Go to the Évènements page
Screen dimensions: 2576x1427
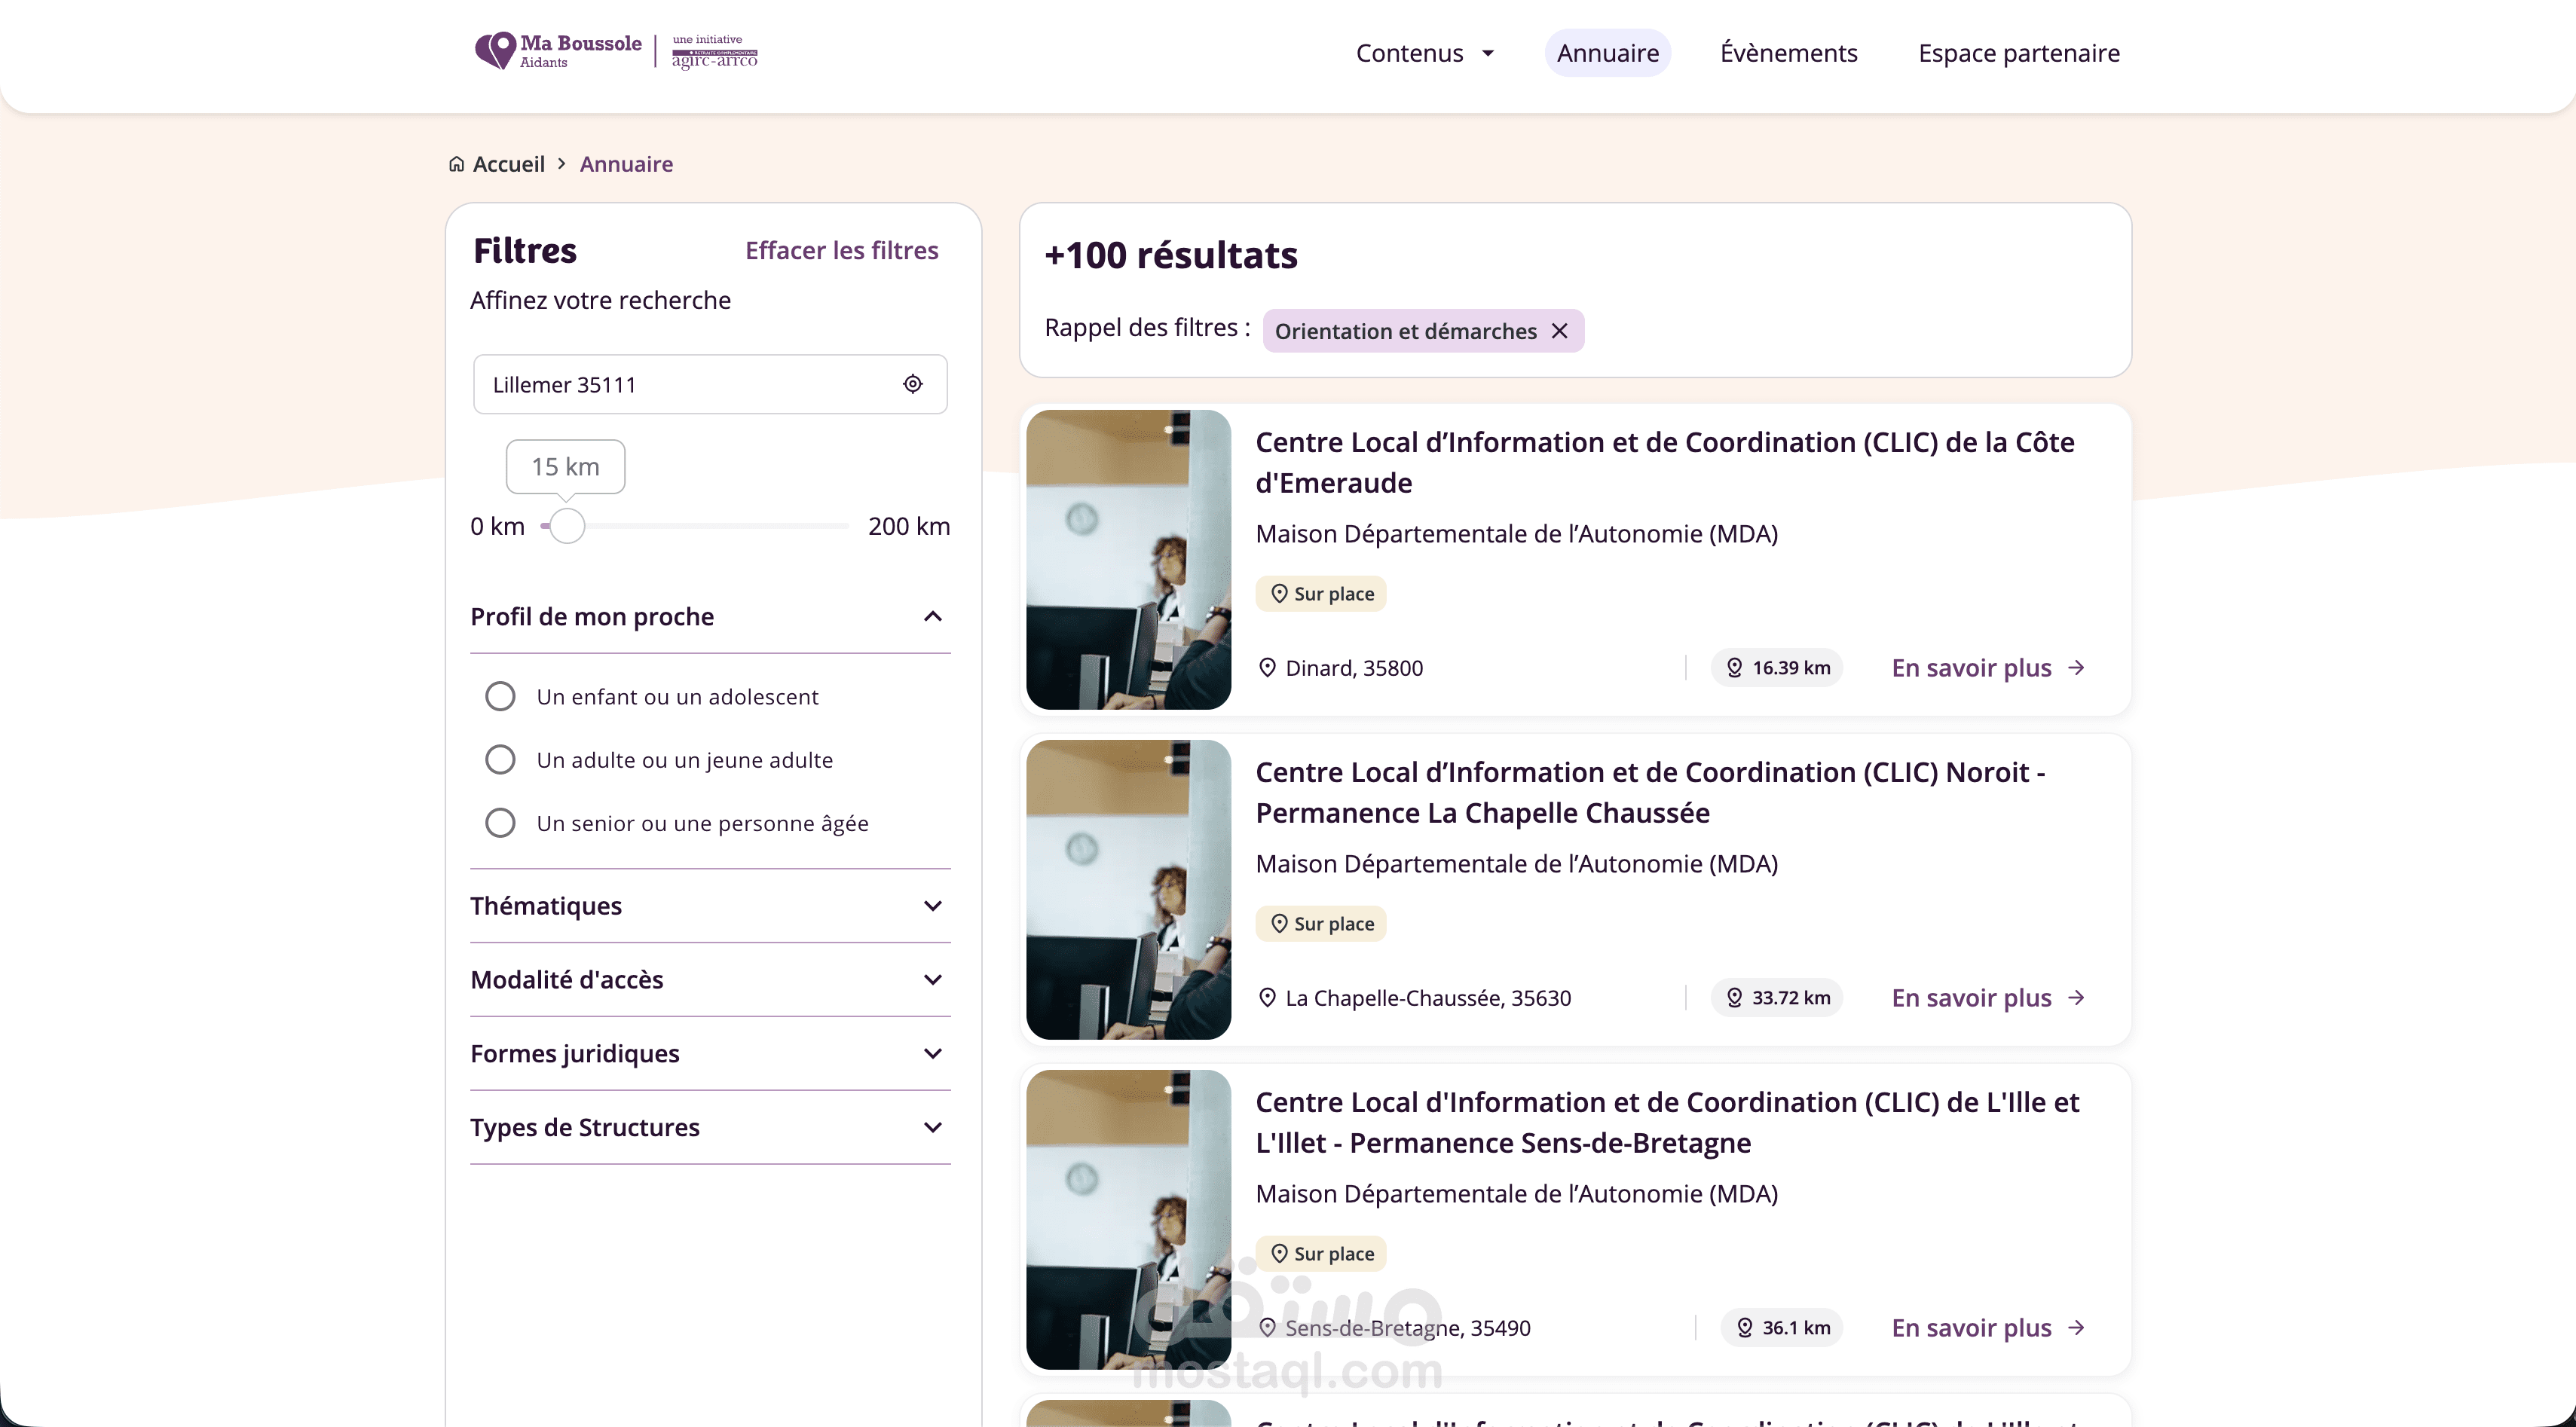[1788, 53]
